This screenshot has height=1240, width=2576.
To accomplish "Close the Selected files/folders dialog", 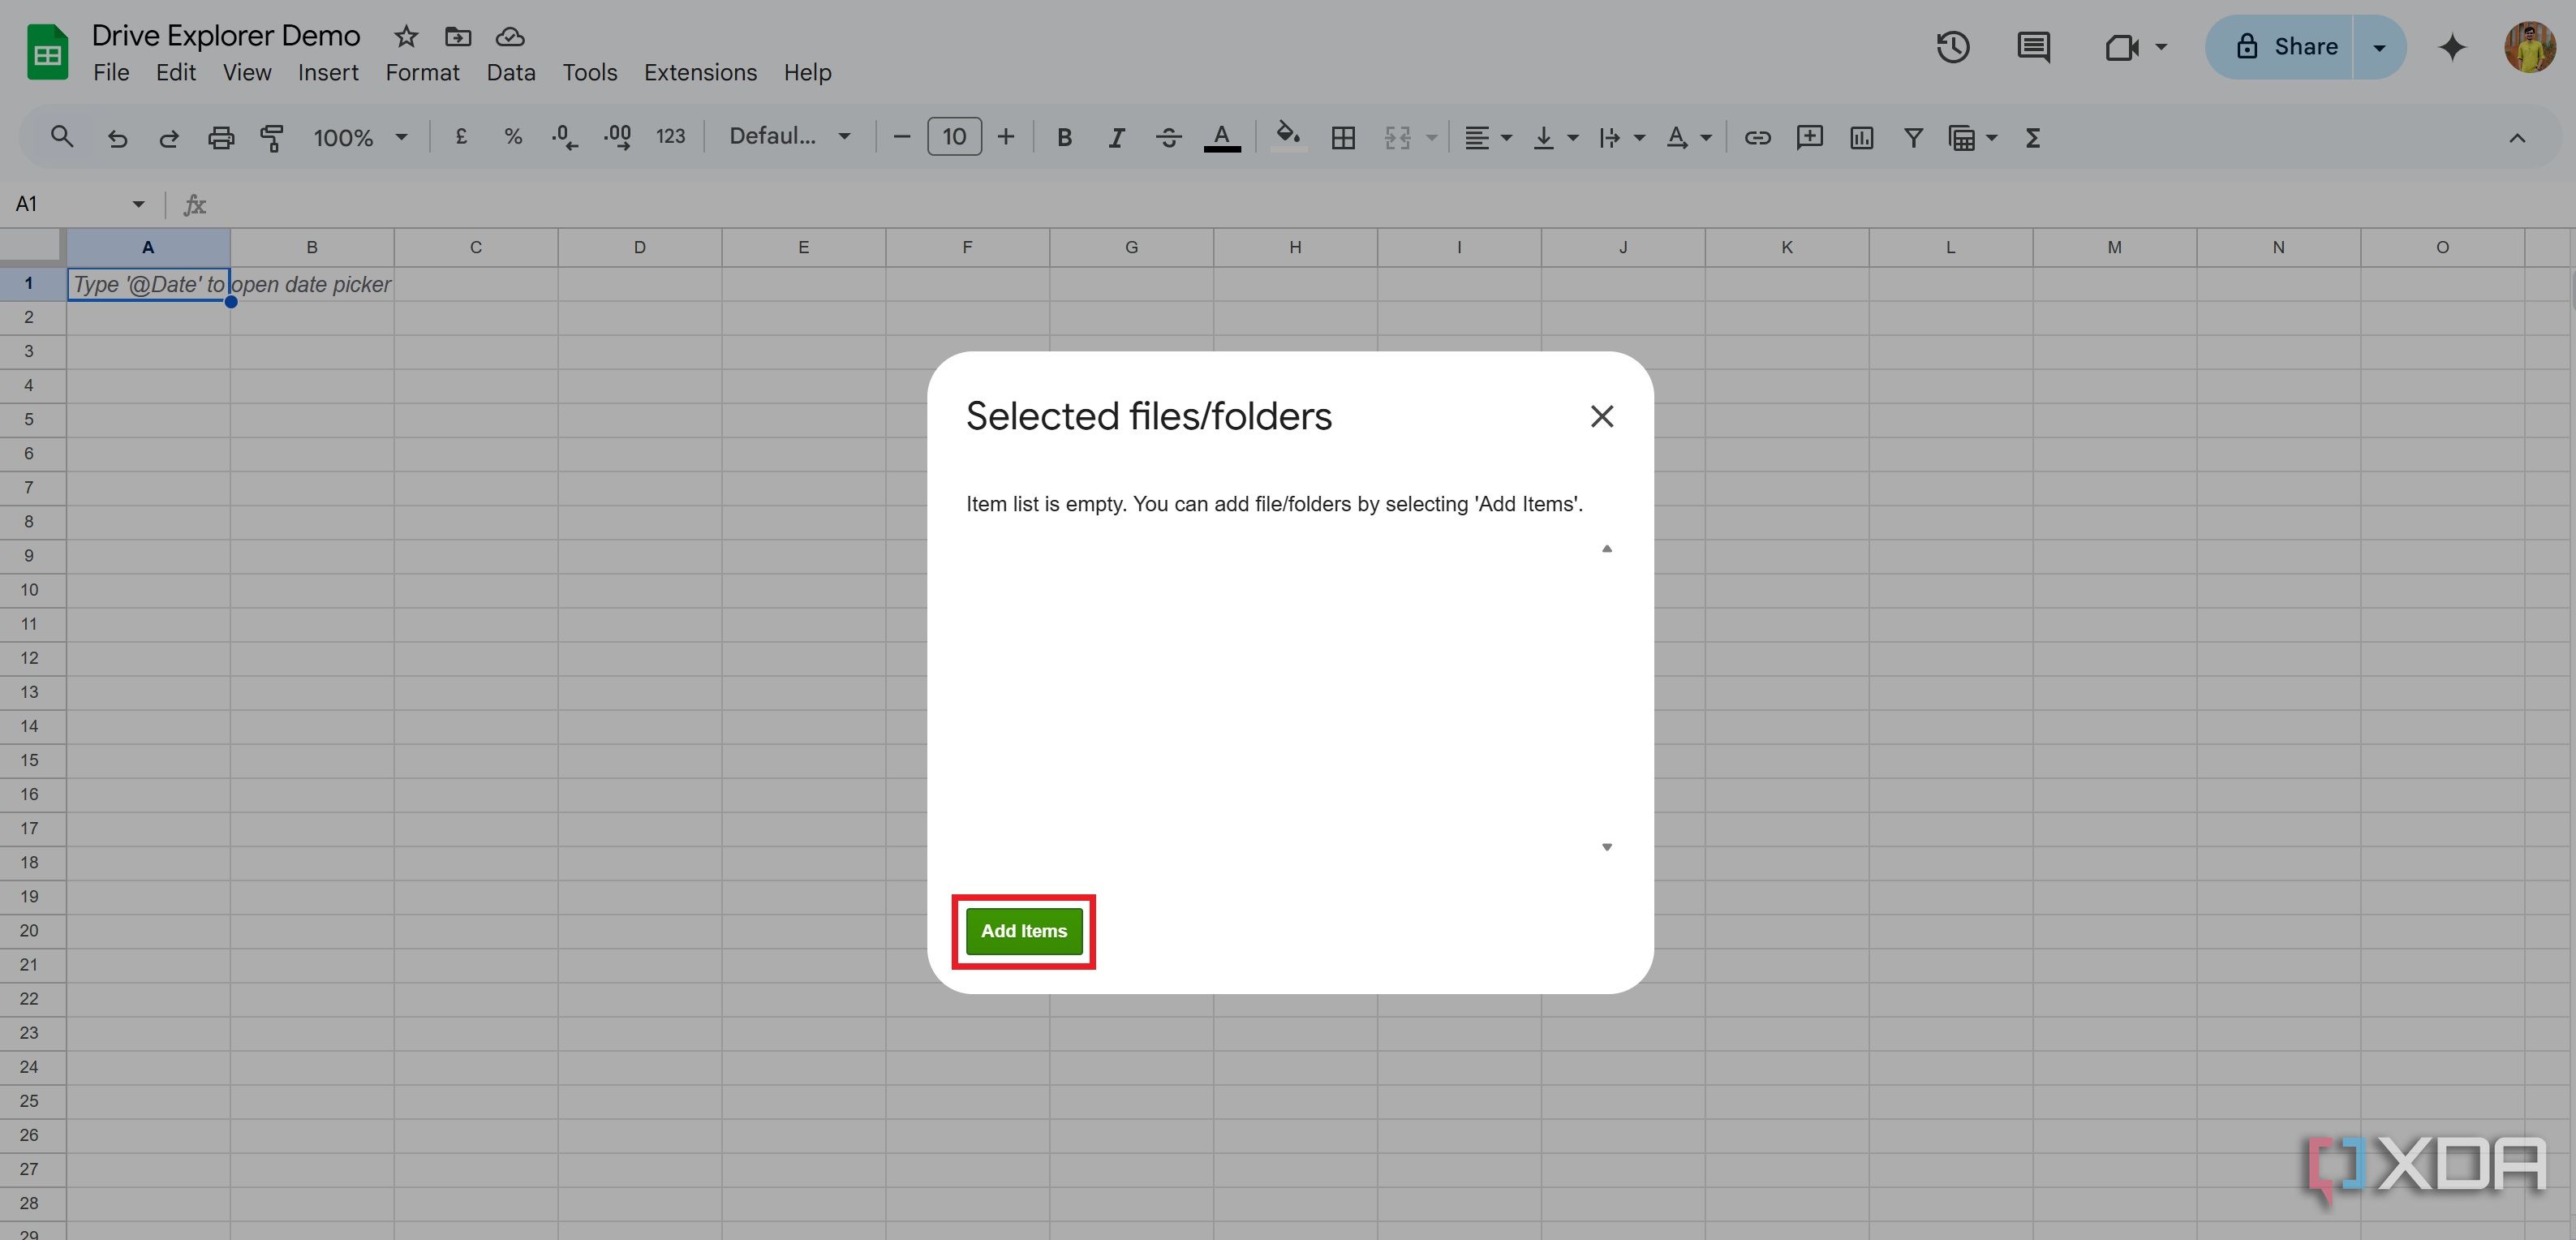I will (1601, 417).
